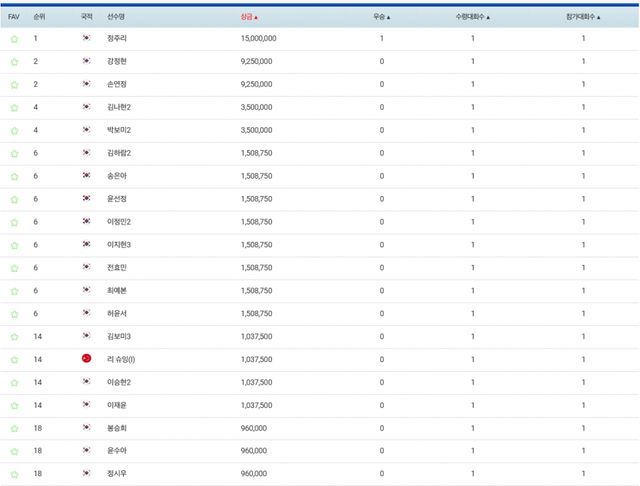The width and height of the screenshot is (640, 486).
Task: Click the star icon beside 전효민
Action: (14, 268)
